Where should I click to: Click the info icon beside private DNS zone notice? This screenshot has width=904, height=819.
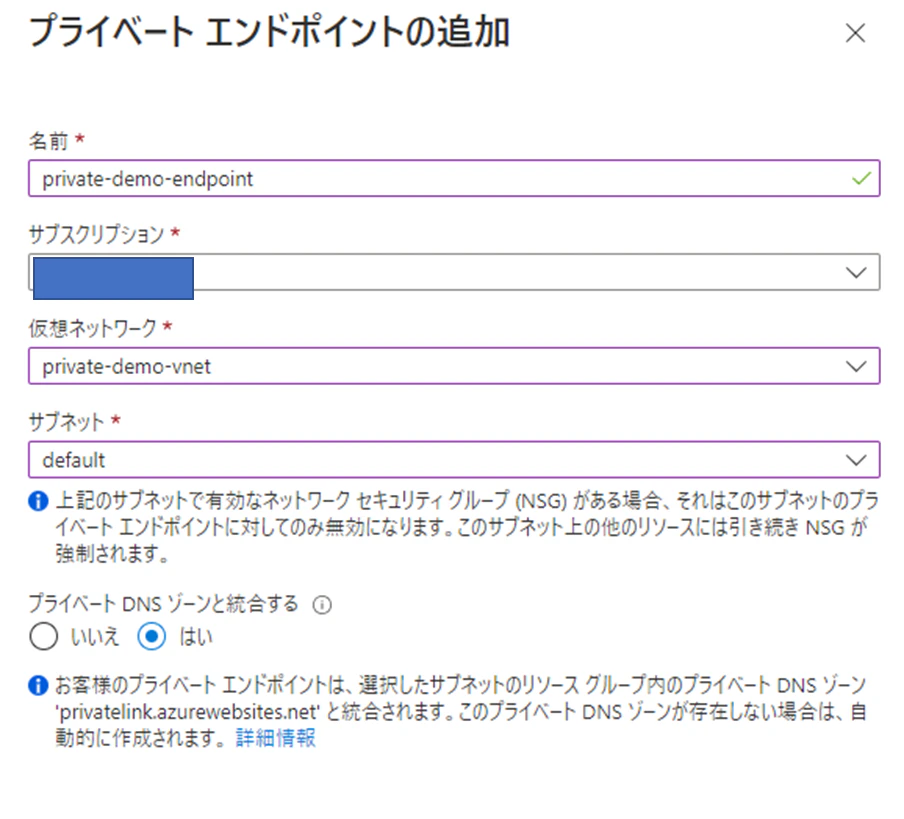pyautogui.click(x=38, y=685)
